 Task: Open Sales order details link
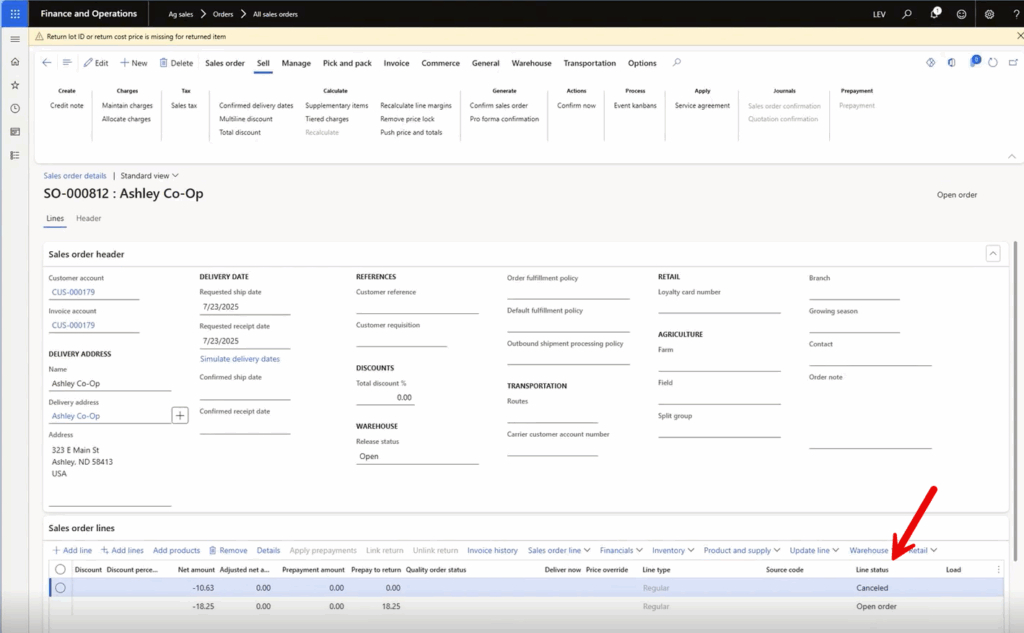click(x=74, y=176)
